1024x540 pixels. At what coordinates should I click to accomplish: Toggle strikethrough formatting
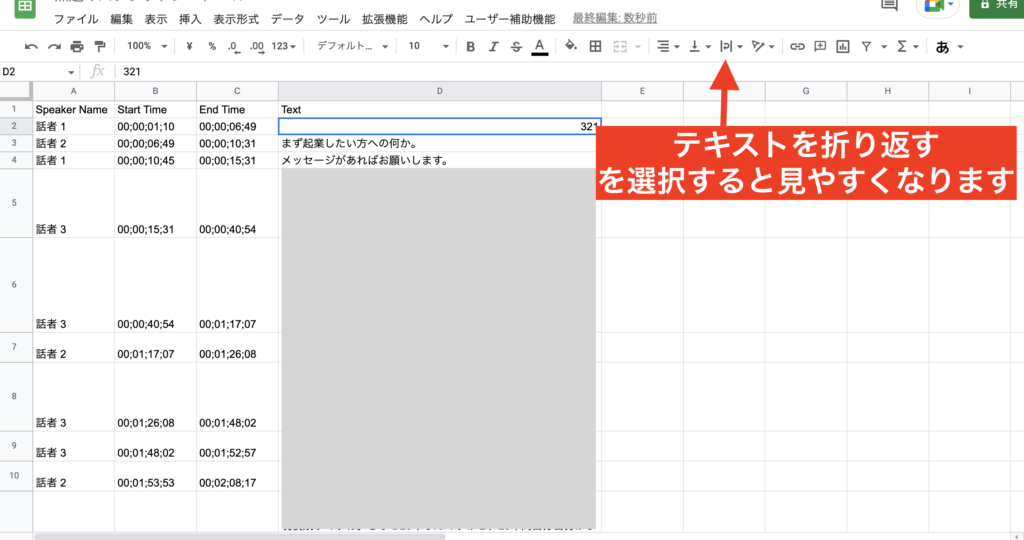point(516,46)
